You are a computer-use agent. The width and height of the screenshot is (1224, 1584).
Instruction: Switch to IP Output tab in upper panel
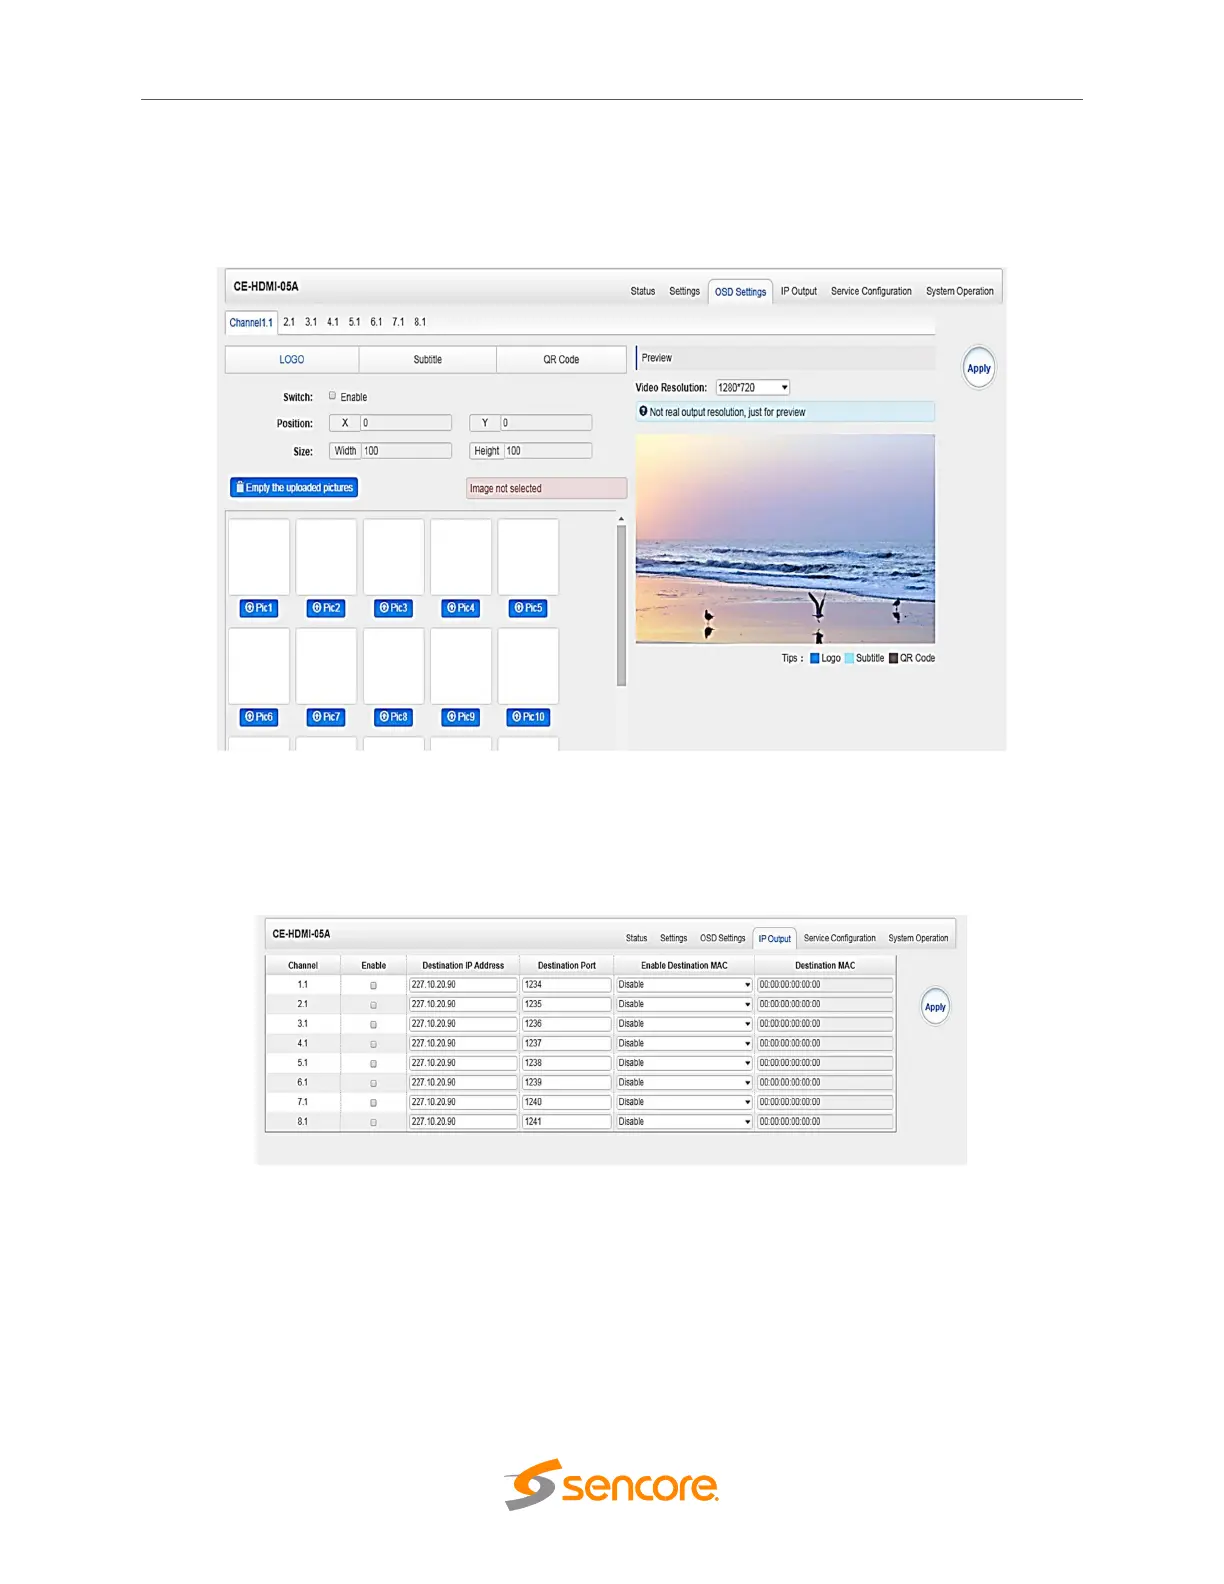pyautogui.click(x=799, y=291)
